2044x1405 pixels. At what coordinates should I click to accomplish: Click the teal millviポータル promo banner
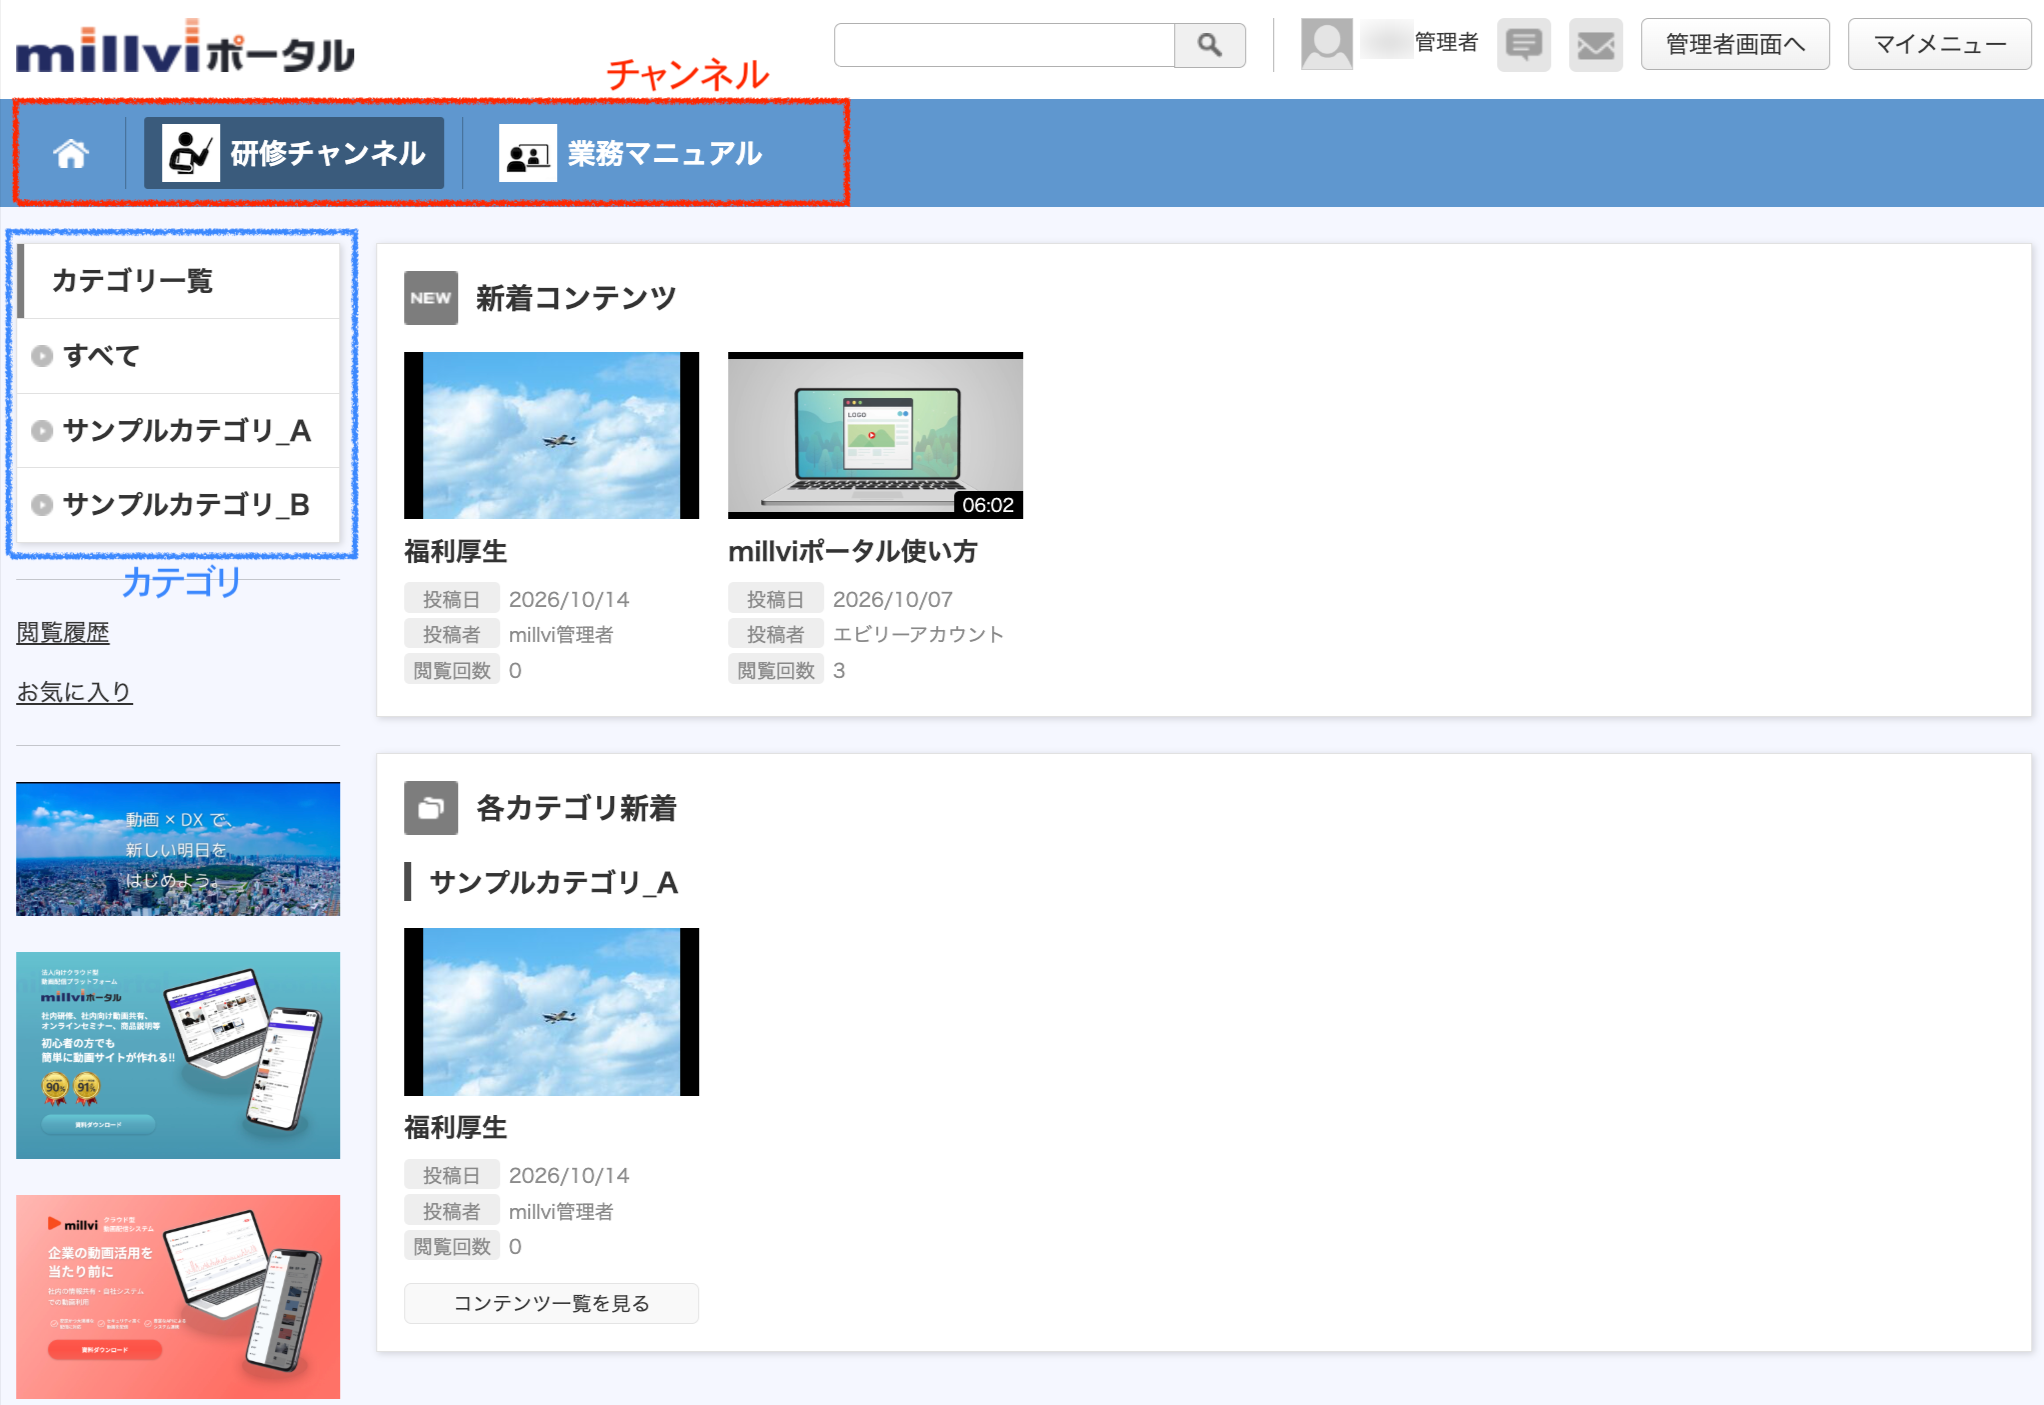click(x=178, y=1055)
